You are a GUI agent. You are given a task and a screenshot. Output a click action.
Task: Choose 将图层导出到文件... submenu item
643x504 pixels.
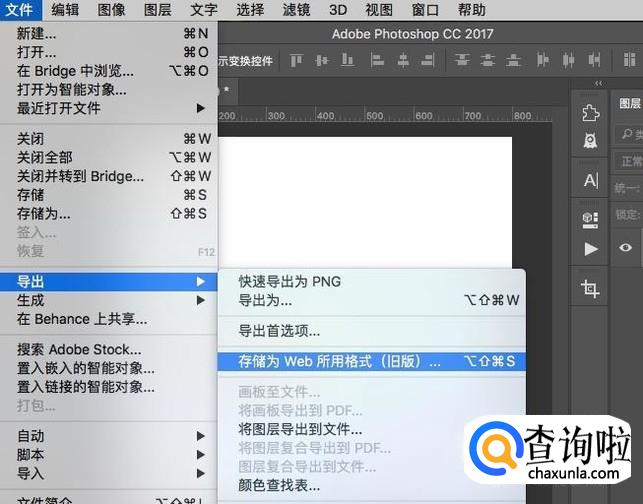[x=372, y=429]
